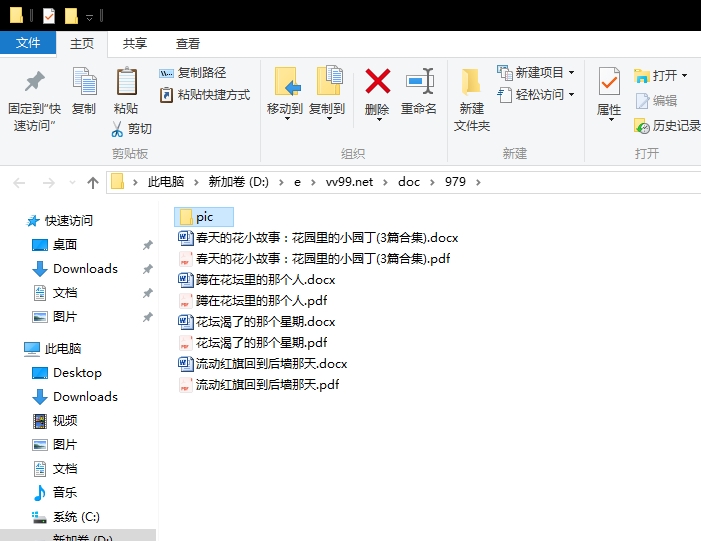This screenshot has height=541, width=701.
Task: Select the pic folder
Action: [x=204, y=217]
